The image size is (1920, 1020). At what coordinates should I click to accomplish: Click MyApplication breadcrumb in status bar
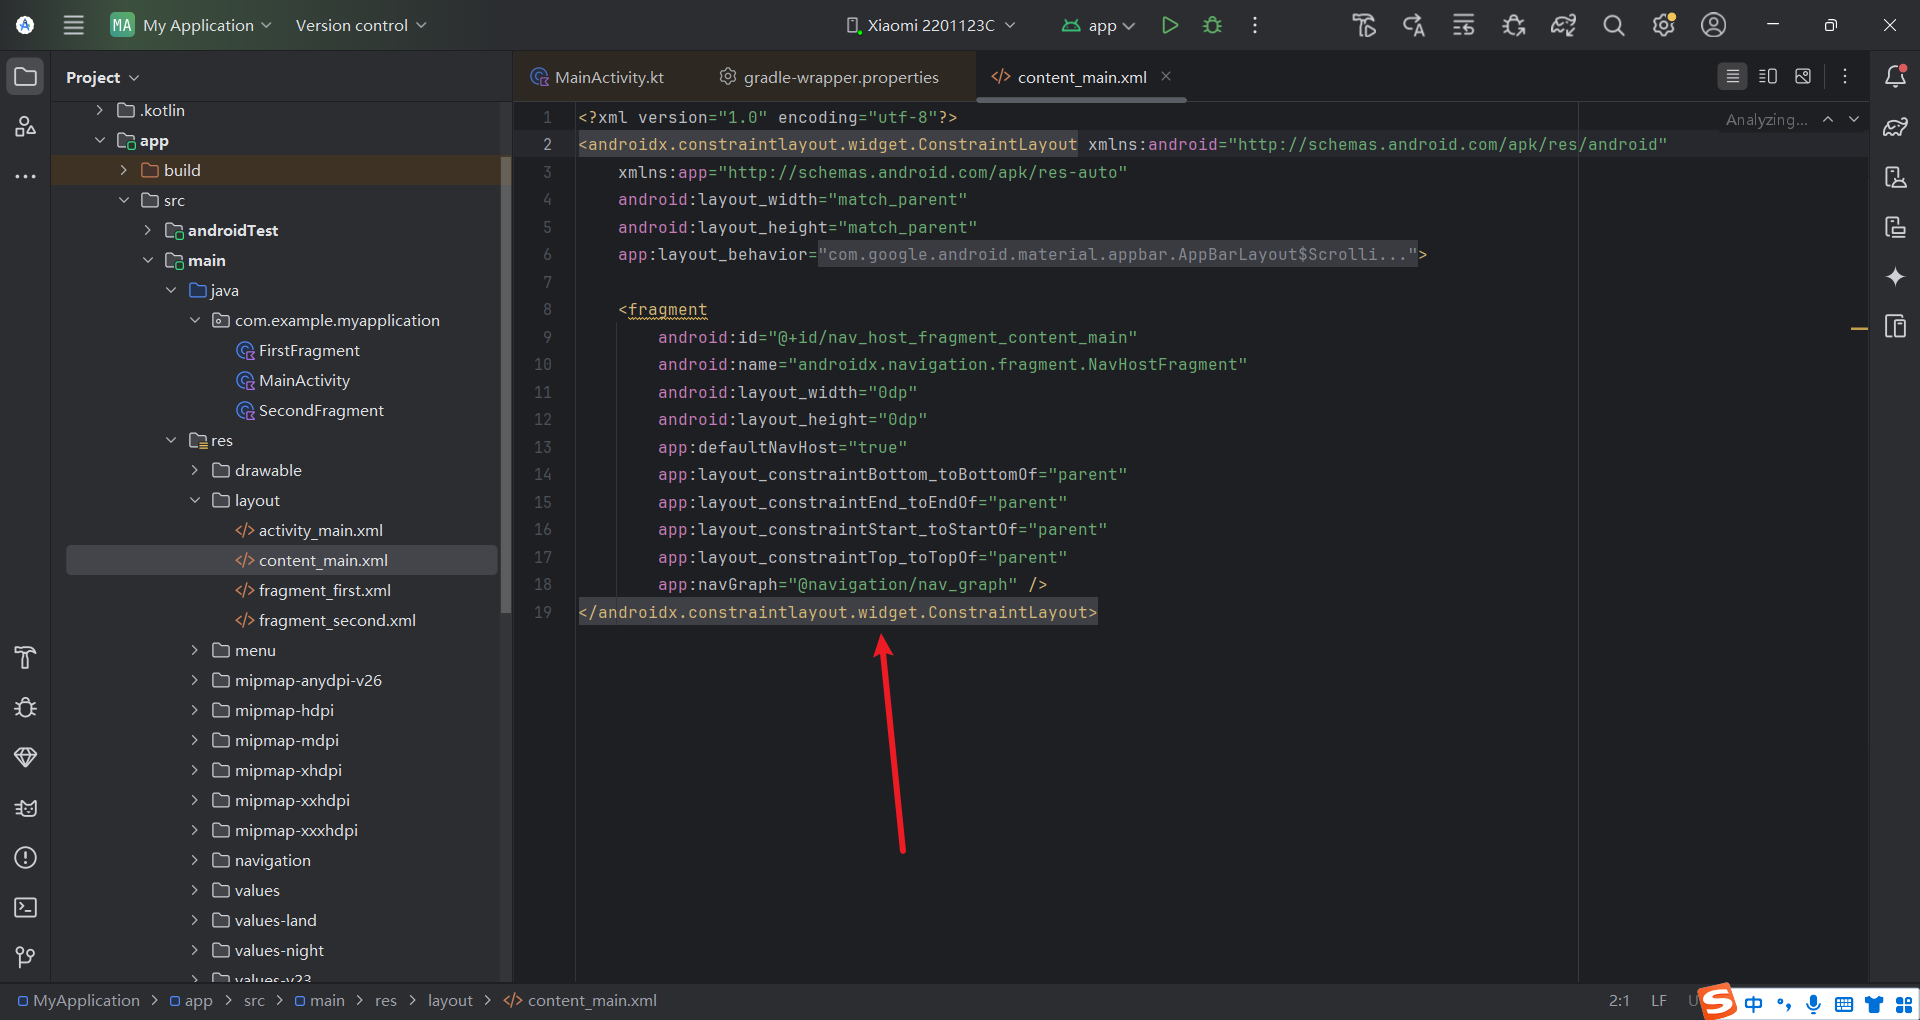79,1000
